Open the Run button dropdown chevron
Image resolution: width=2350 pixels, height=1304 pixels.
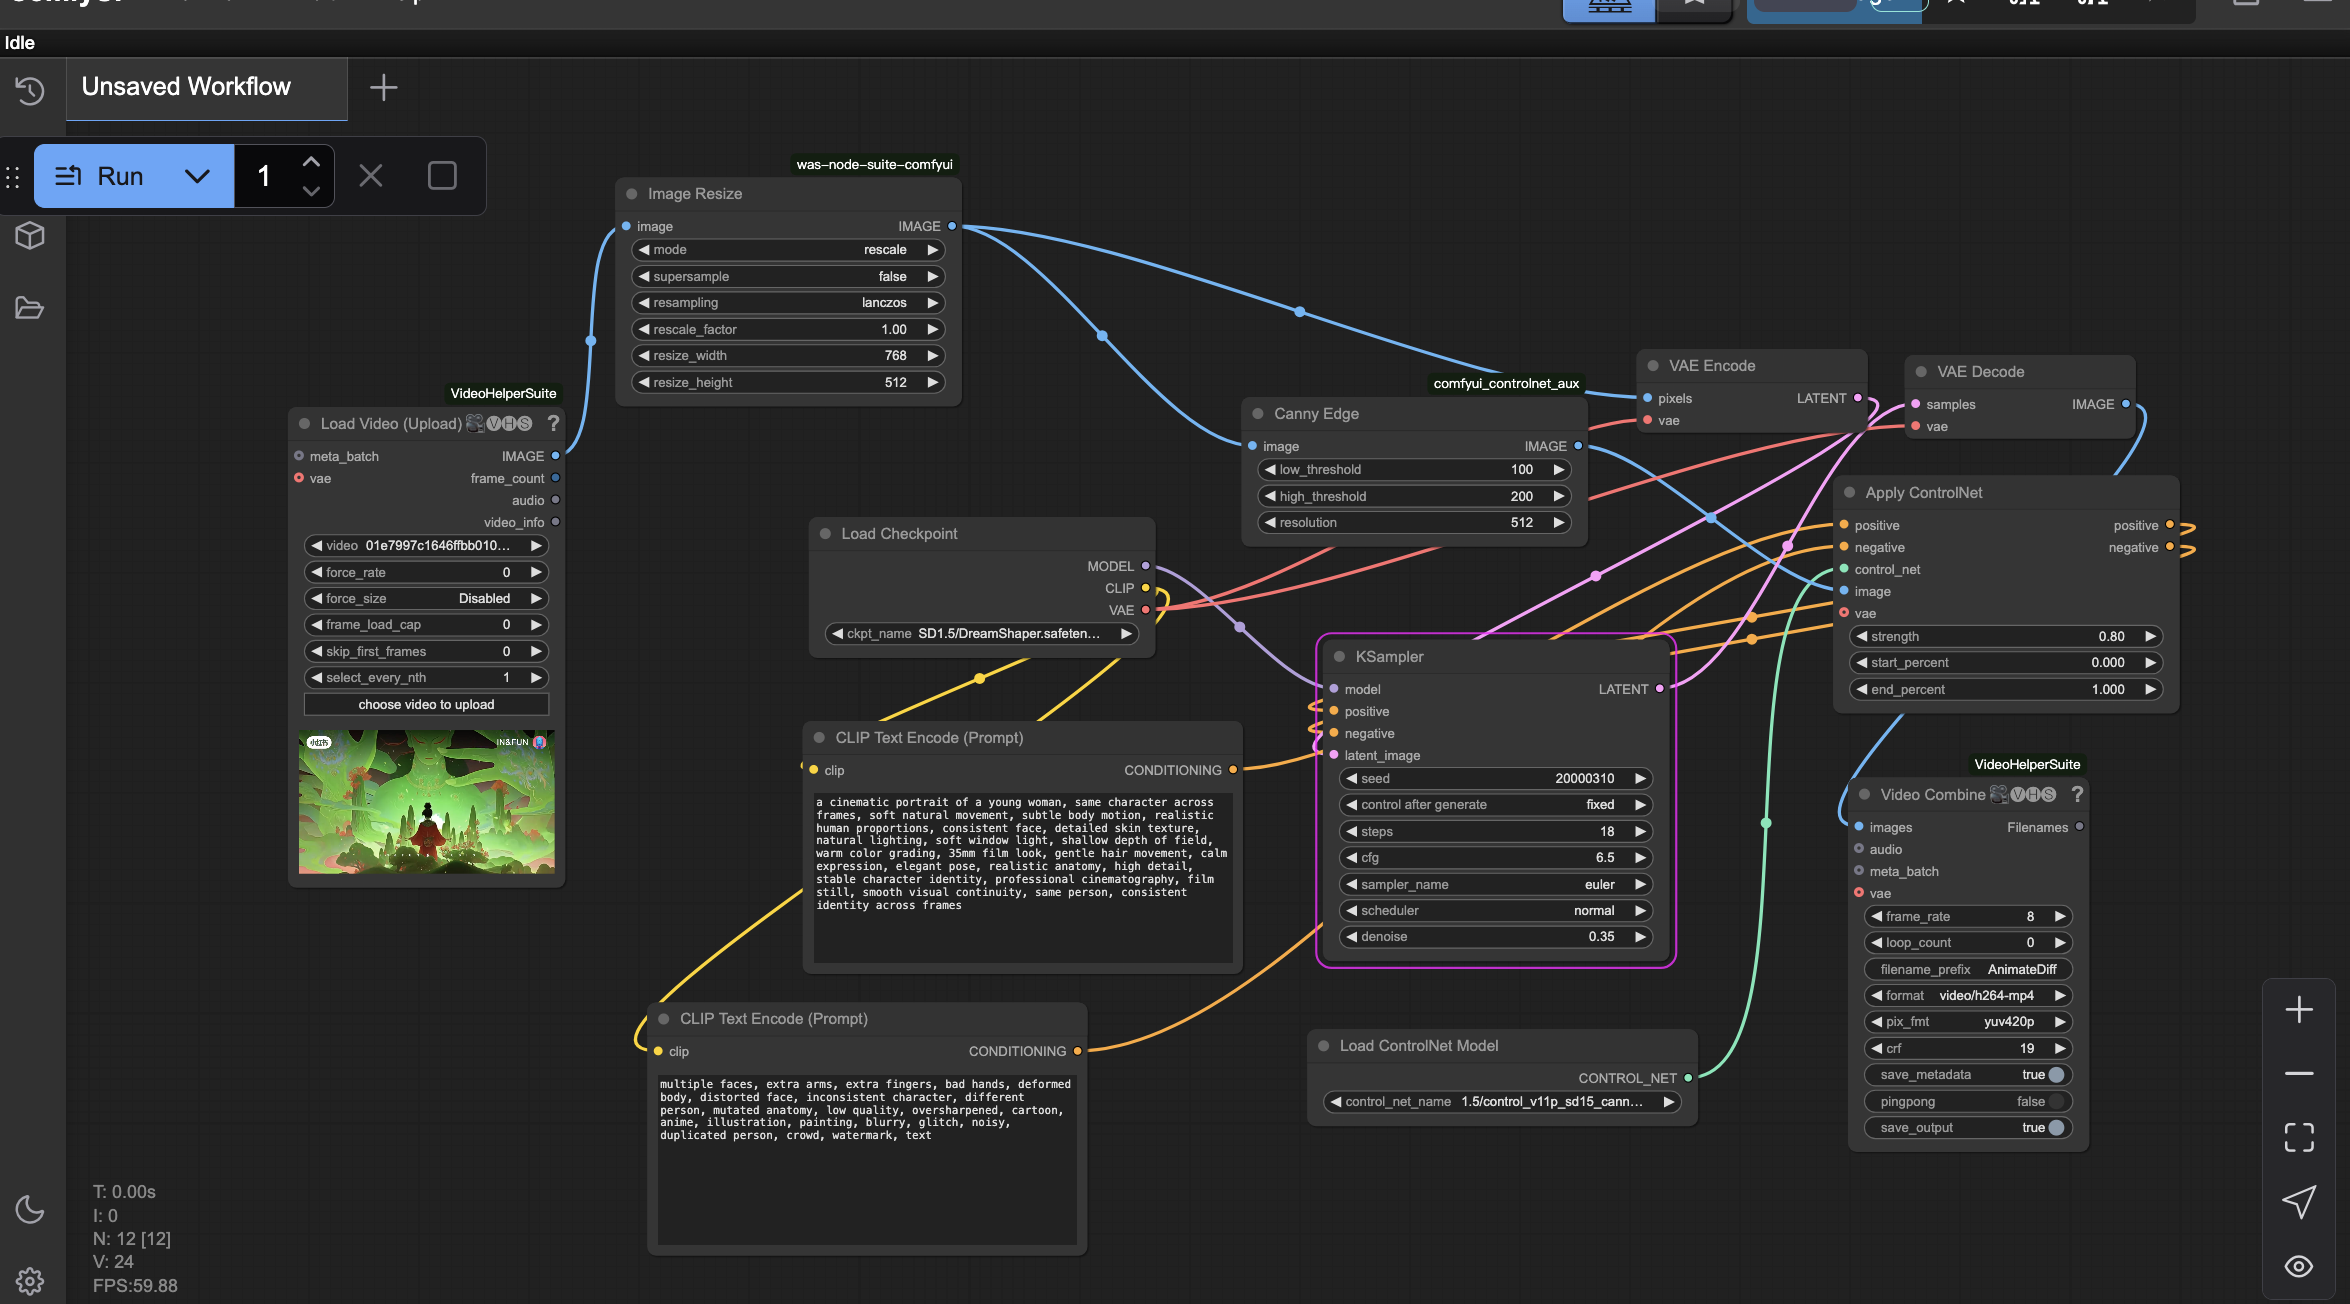point(197,176)
